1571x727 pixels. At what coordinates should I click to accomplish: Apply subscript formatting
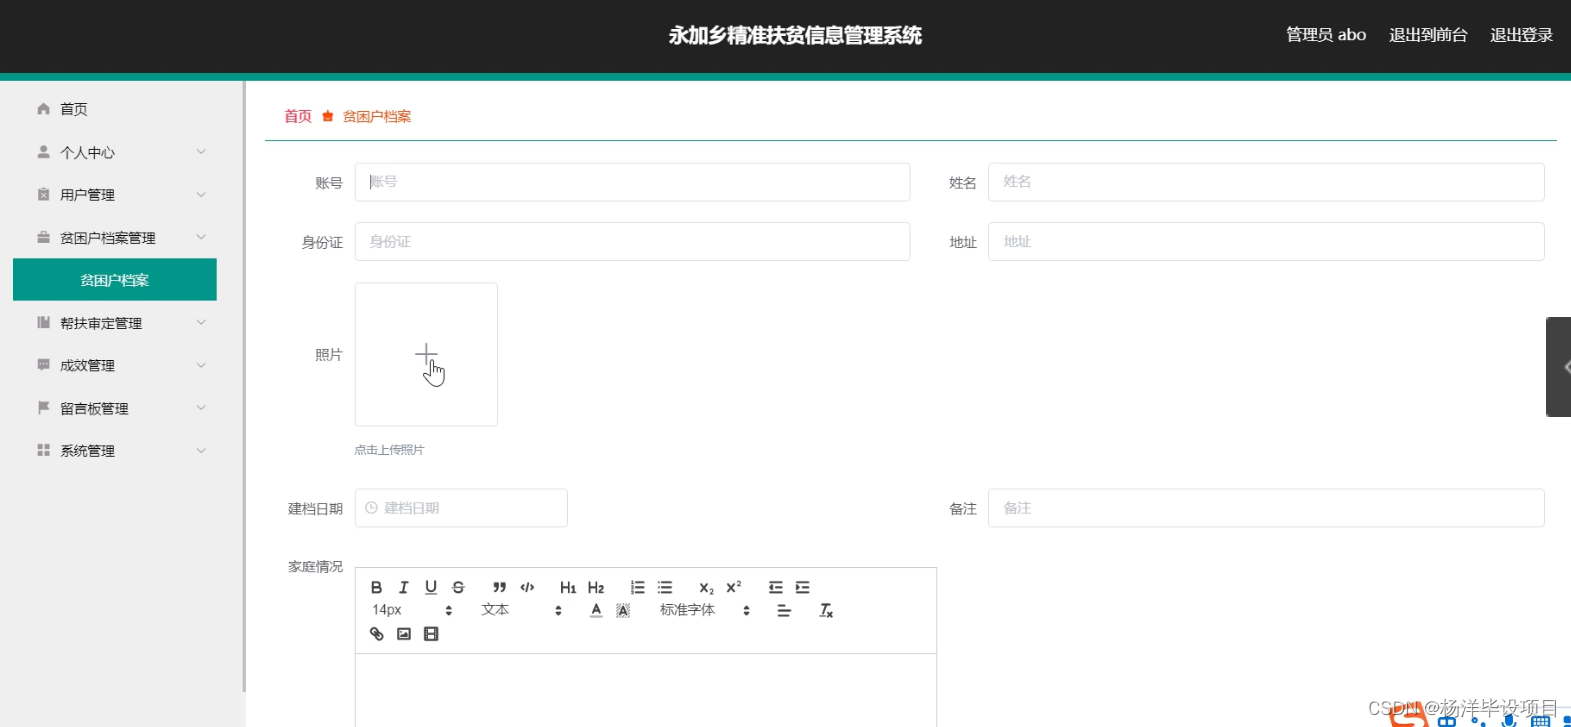coord(706,587)
